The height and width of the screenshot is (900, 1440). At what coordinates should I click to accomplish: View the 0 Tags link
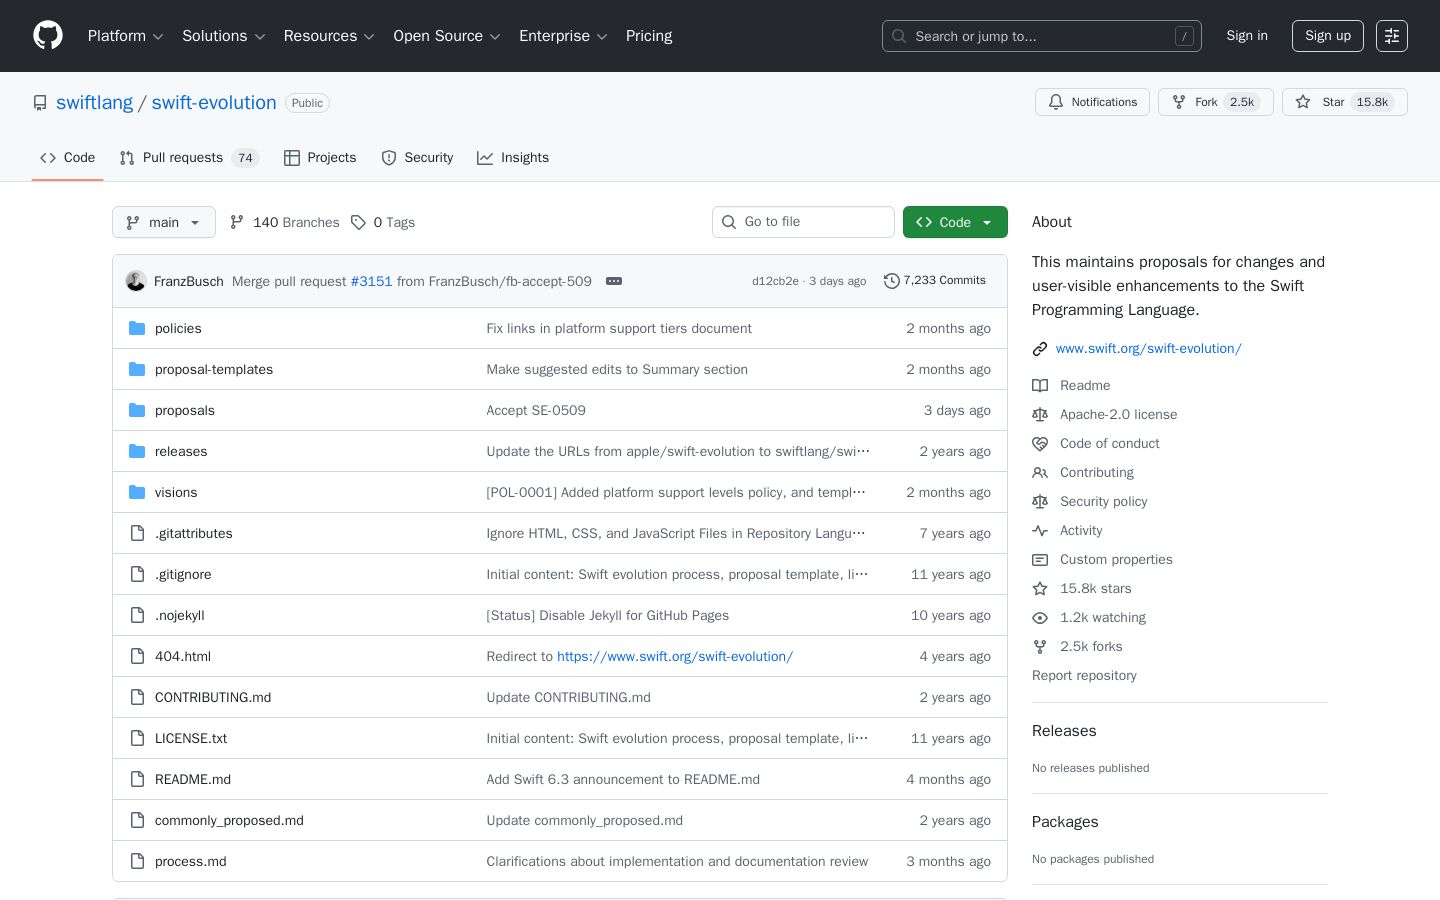(x=383, y=222)
